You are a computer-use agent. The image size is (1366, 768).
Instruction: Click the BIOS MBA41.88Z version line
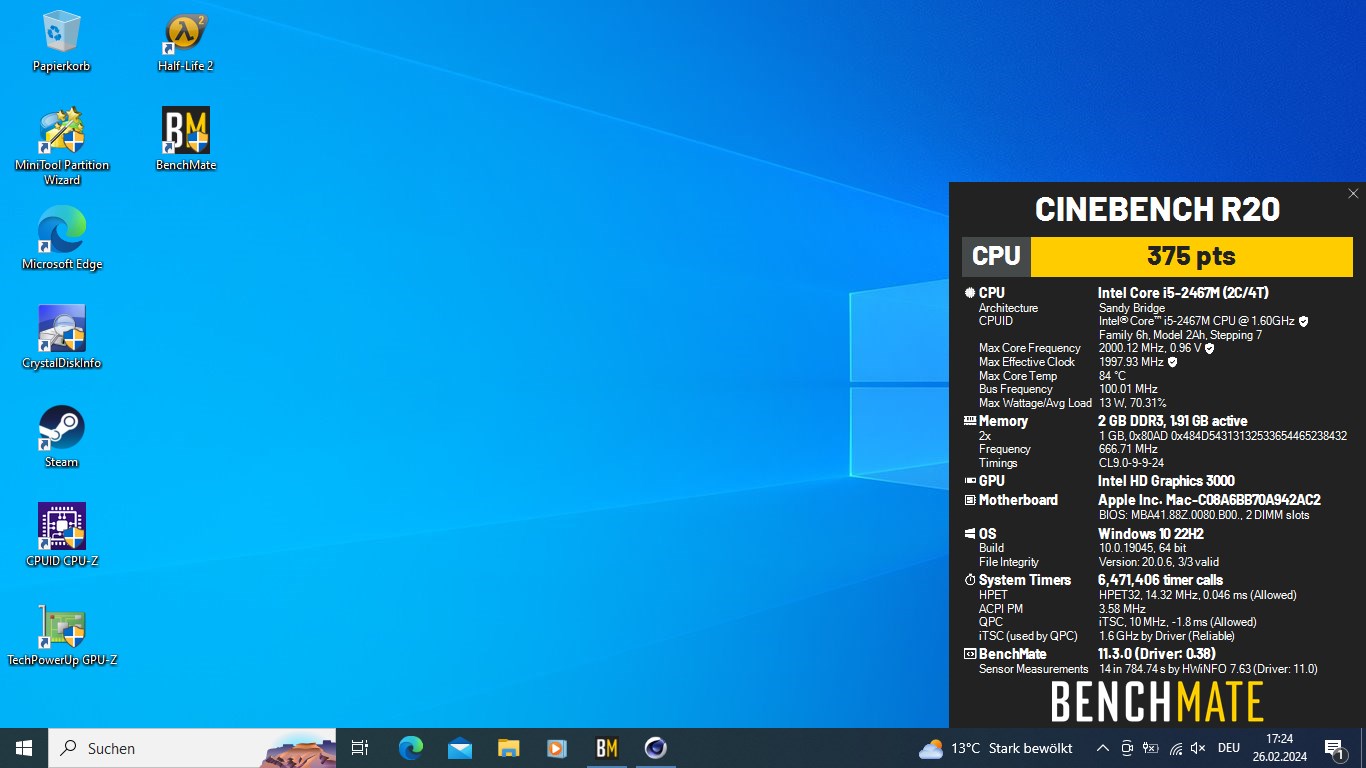[x=1204, y=515]
